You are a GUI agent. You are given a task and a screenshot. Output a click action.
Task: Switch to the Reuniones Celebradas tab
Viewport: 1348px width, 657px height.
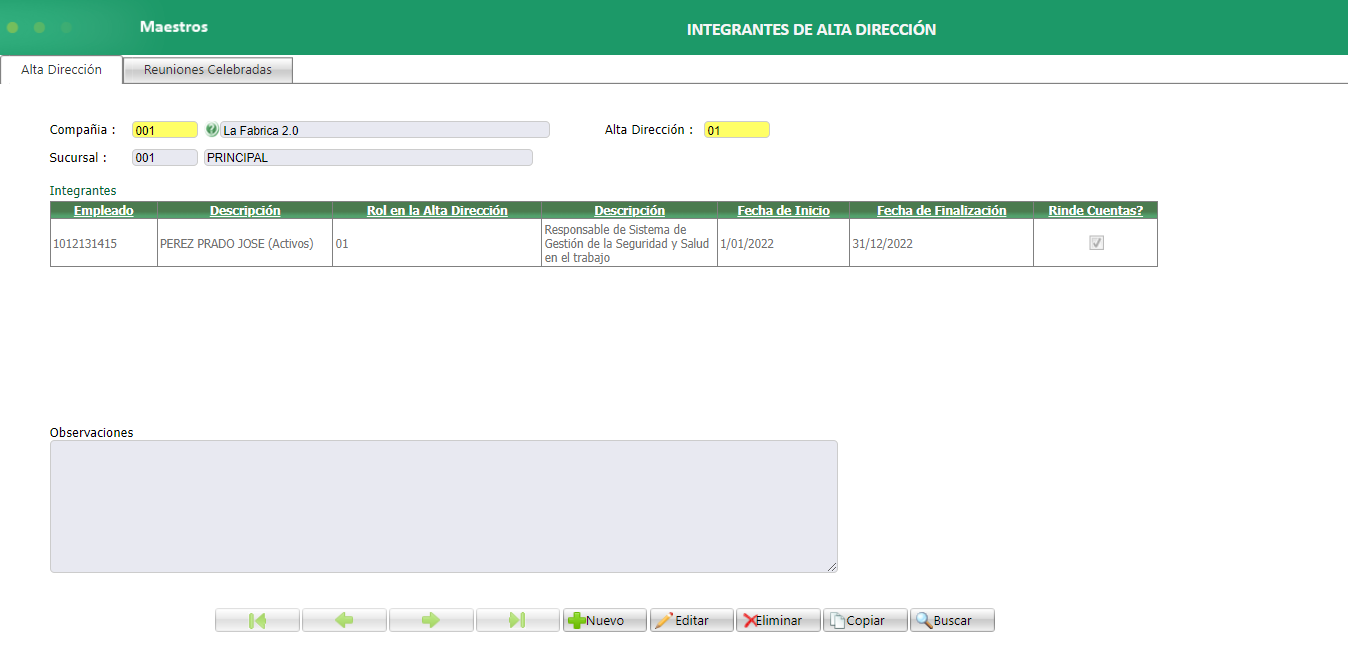[x=206, y=70]
